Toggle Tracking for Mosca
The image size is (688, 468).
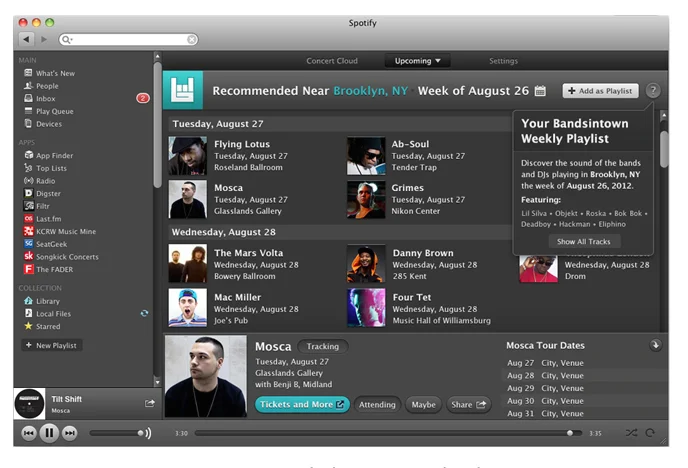(322, 347)
